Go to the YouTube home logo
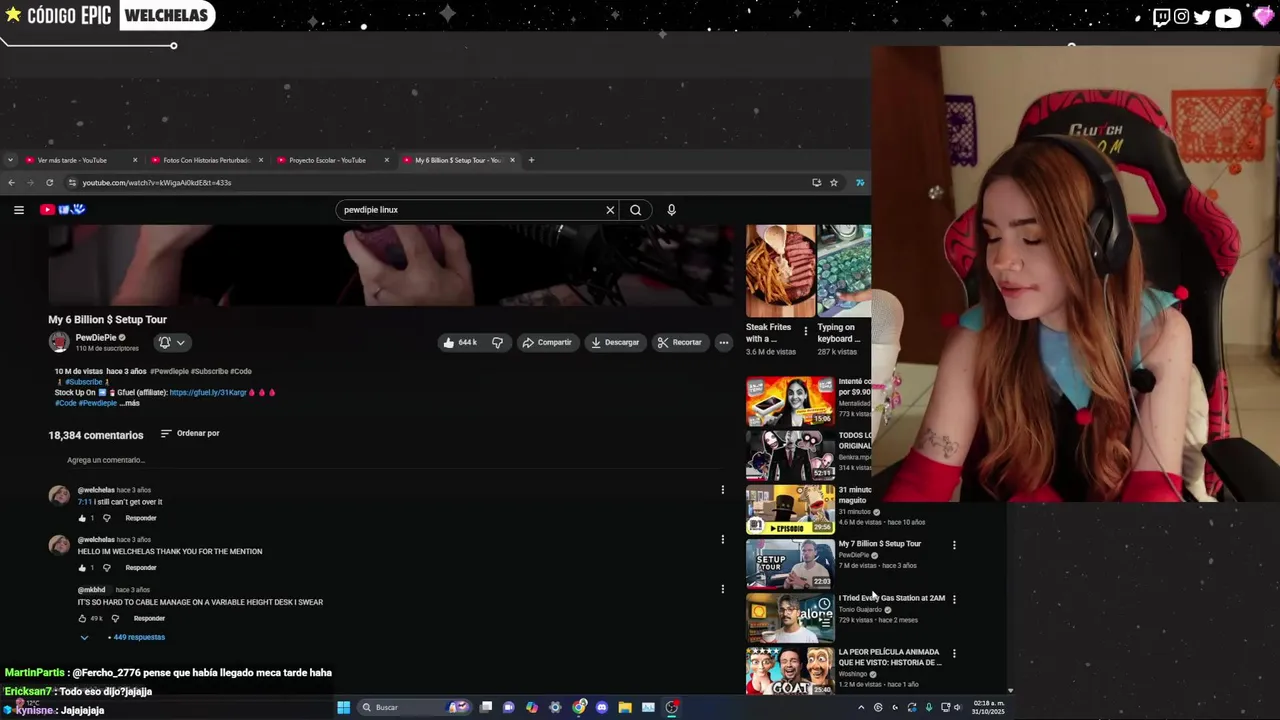The height and width of the screenshot is (720, 1280). pos(63,209)
